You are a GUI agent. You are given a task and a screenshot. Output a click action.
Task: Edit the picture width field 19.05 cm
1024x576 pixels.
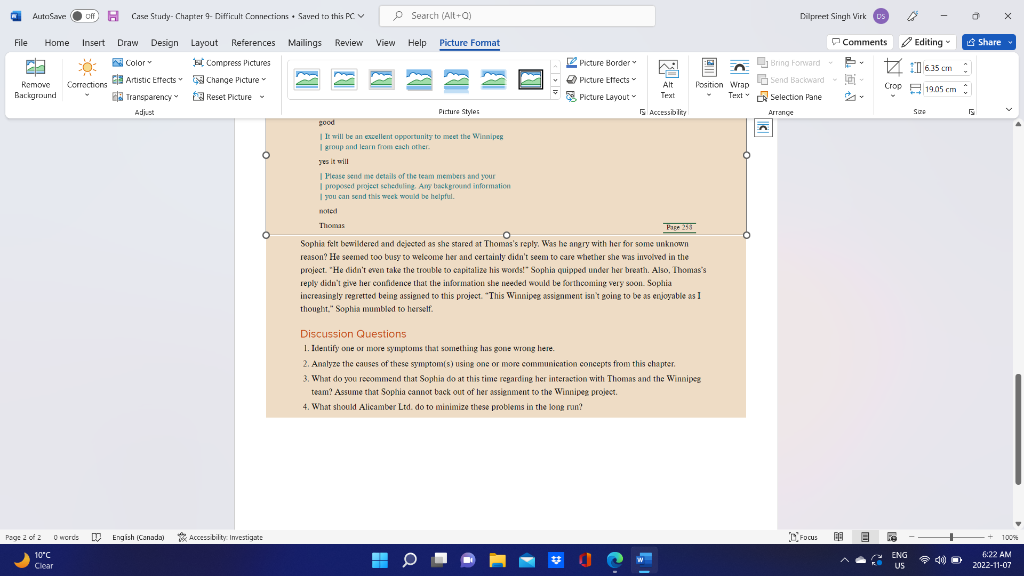pos(941,89)
